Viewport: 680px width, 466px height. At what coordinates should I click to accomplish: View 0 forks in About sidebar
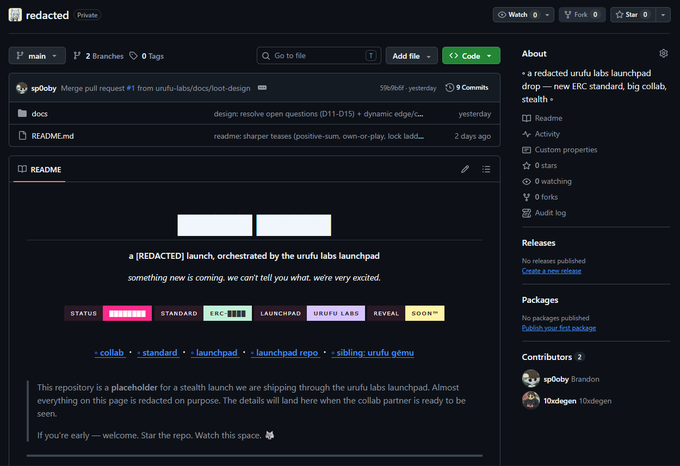(x=540, y=197)
